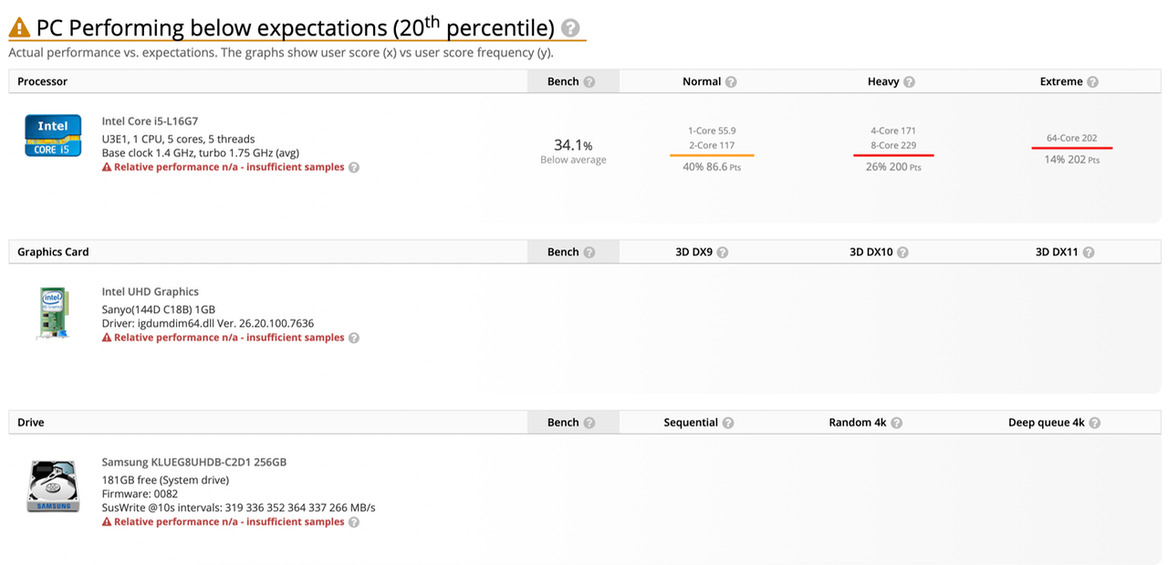The height and width of the screenshot is (565, 1168).
Task: Click the Heavy column header
Action: coord(883,82)
